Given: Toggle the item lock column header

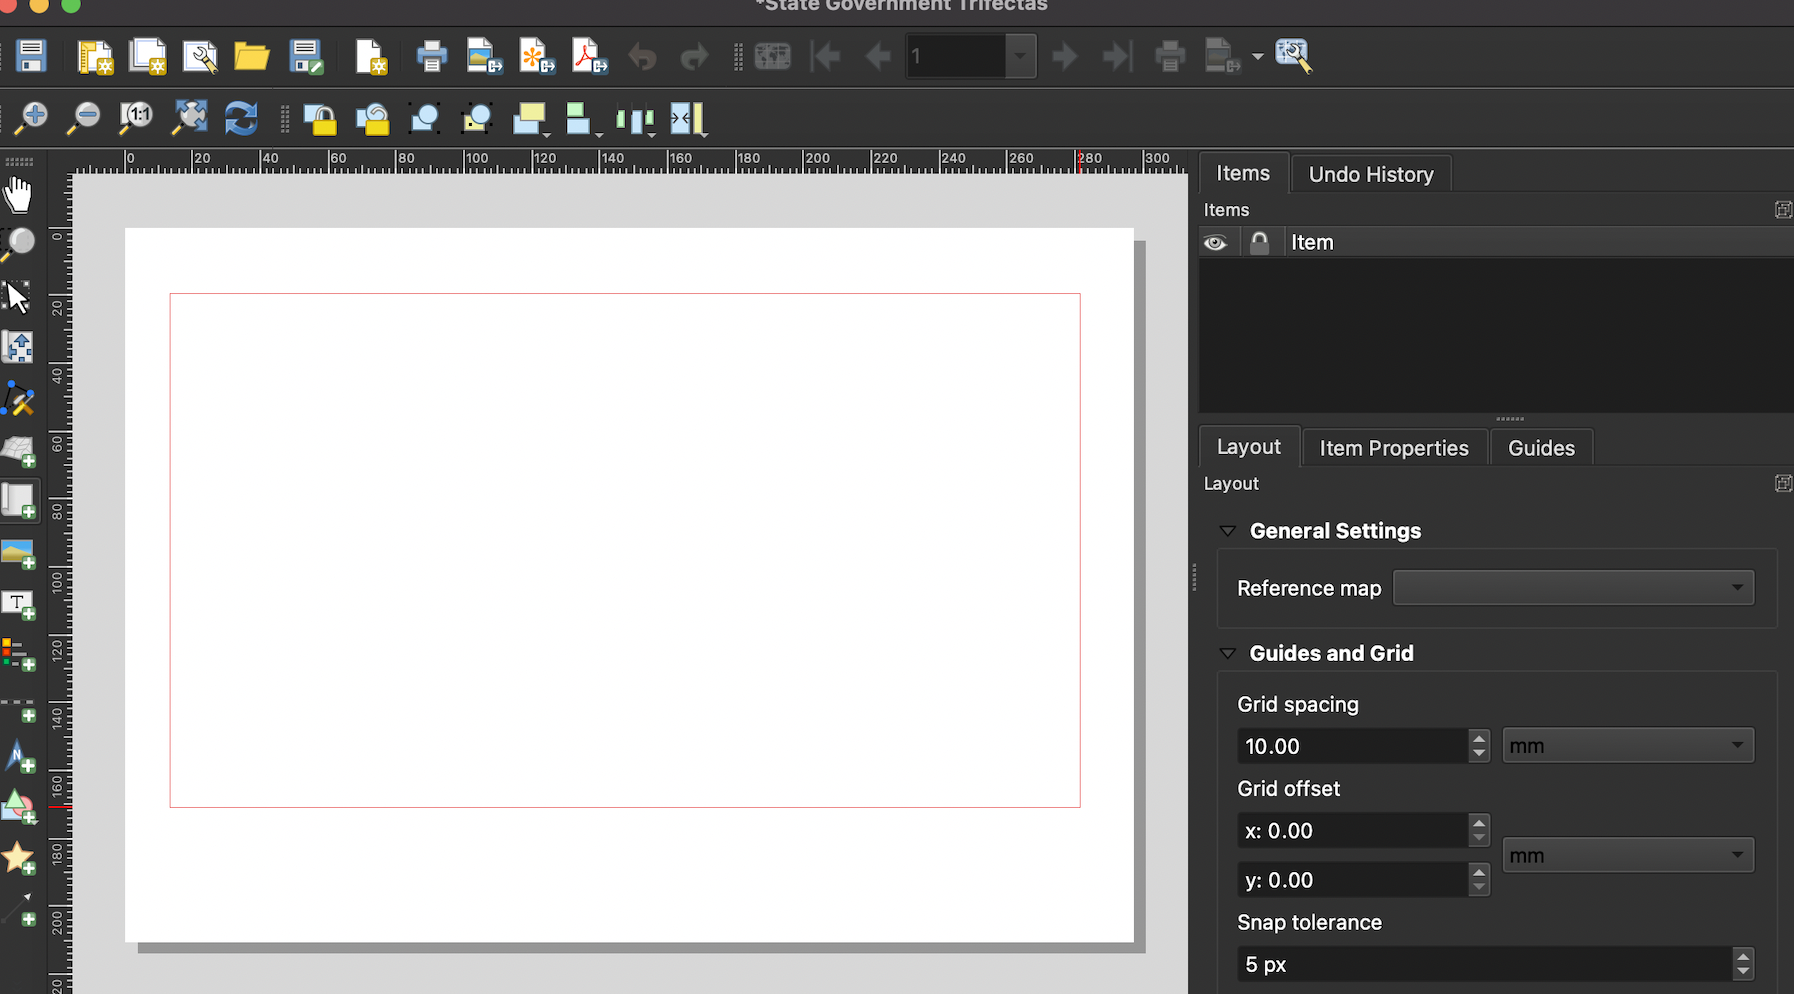Looking at the screenshot, I should click(1260, 241).
